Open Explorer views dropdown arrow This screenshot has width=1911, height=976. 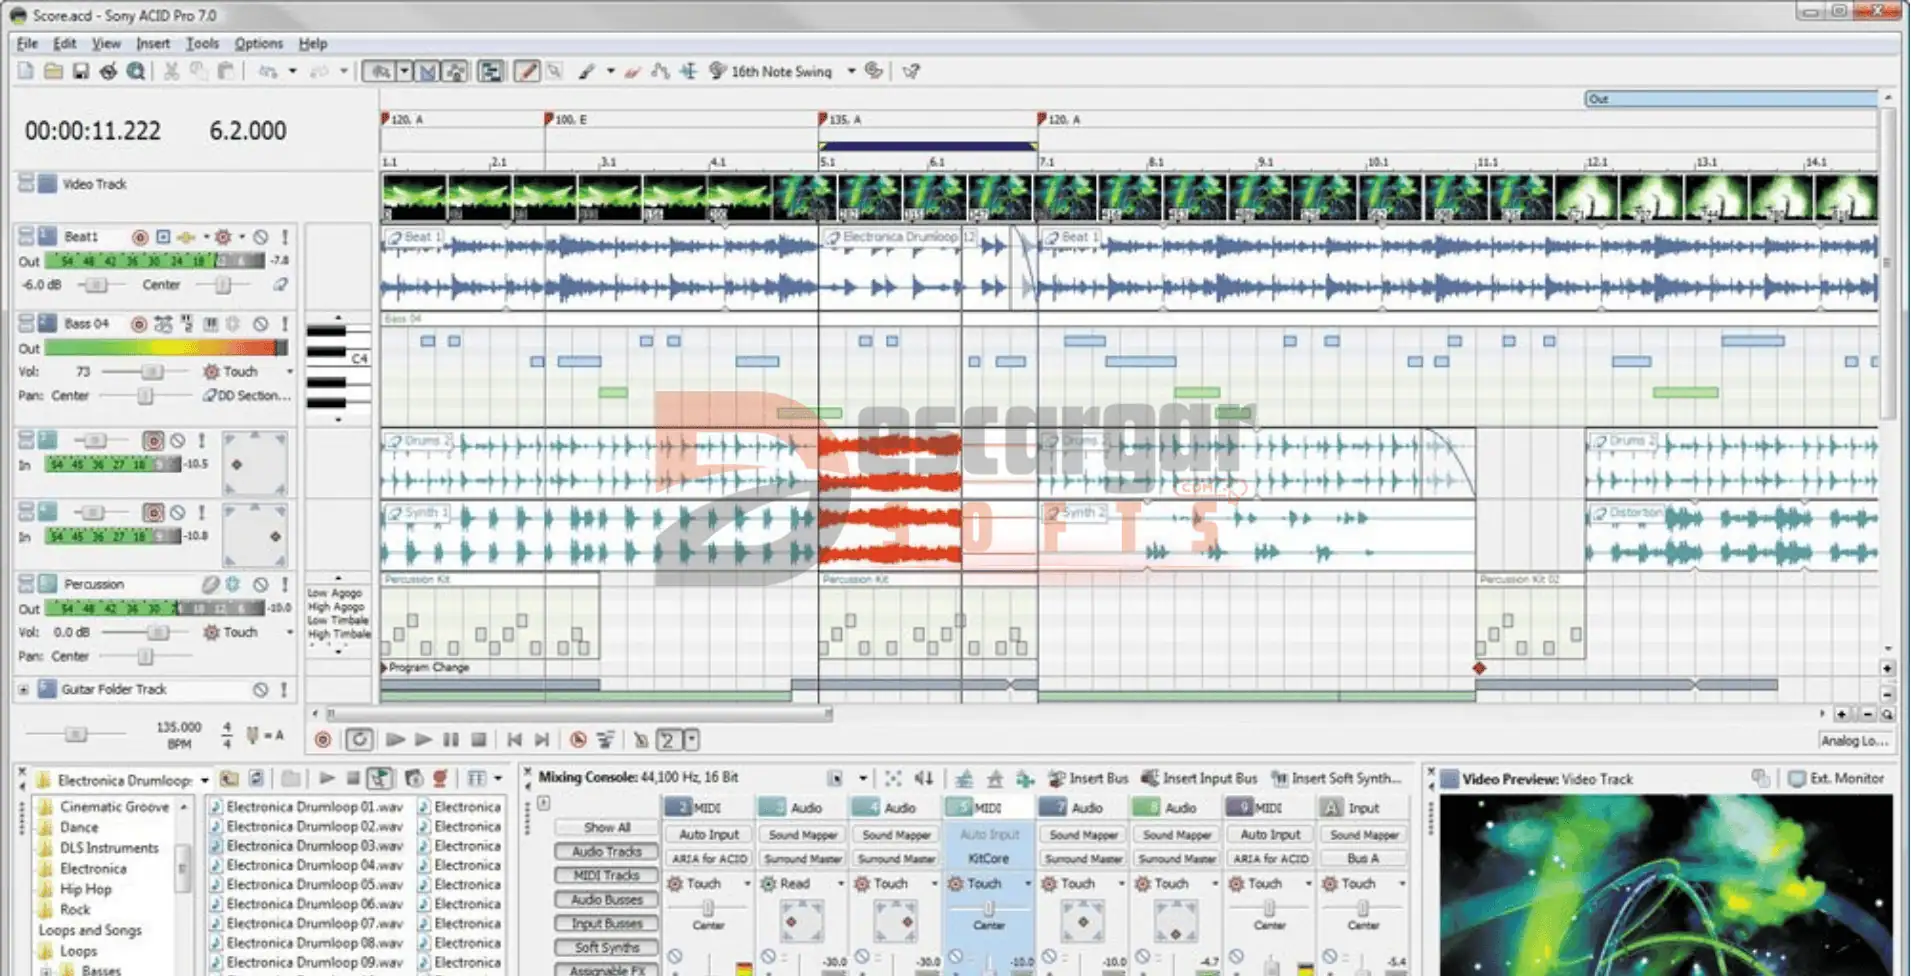point(498,778)
